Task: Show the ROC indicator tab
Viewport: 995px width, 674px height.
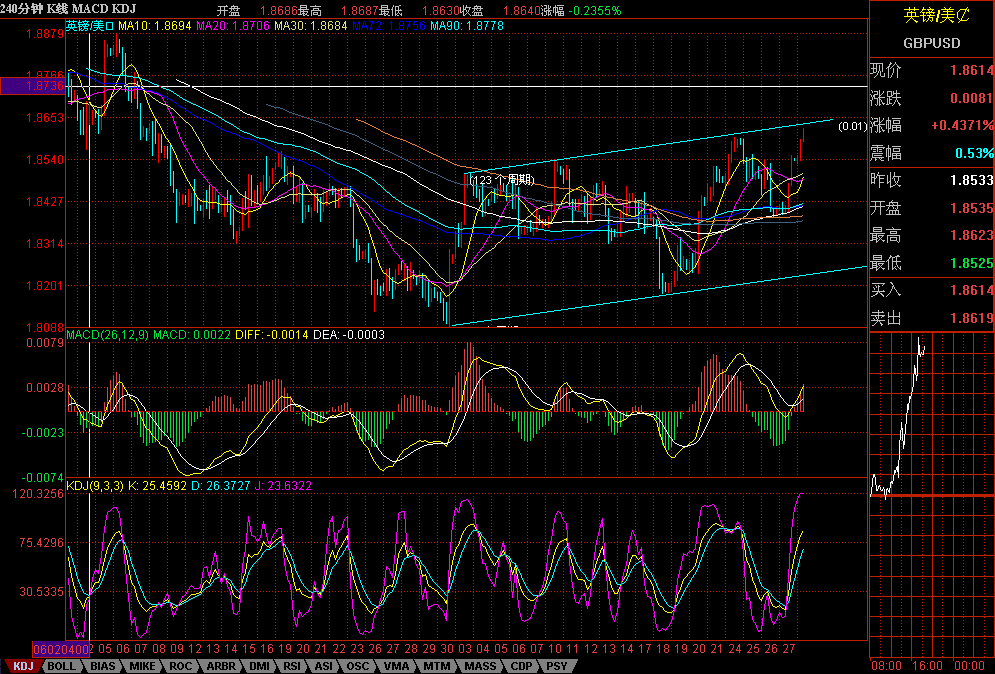Action: (181, 666)
